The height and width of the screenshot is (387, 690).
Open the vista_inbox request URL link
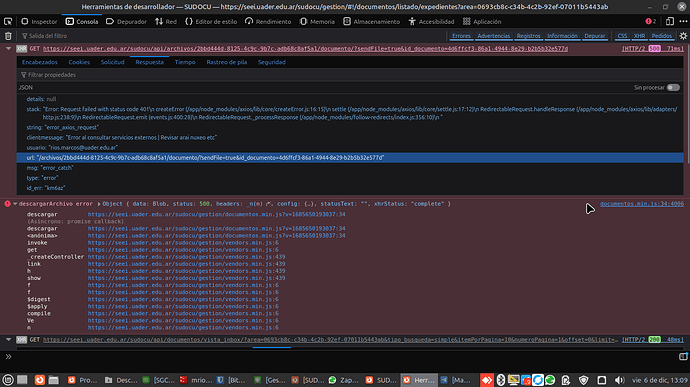[330, 340]
